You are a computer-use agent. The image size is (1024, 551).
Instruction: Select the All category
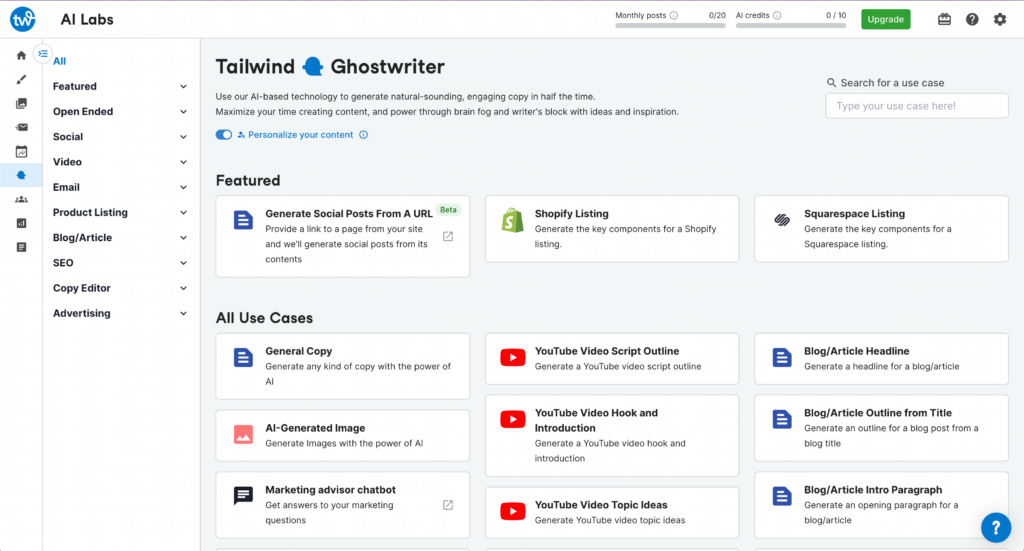tap(59, 61)
